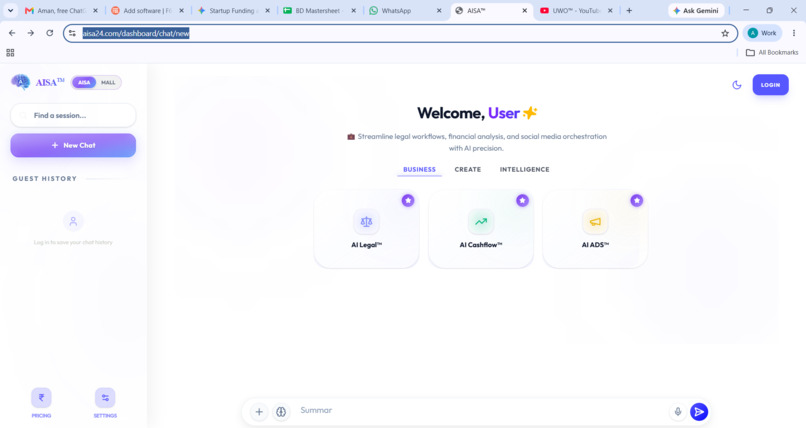Switch to AISA mode in toggle
The image size is (806, 428).
[x=84, y=82]
